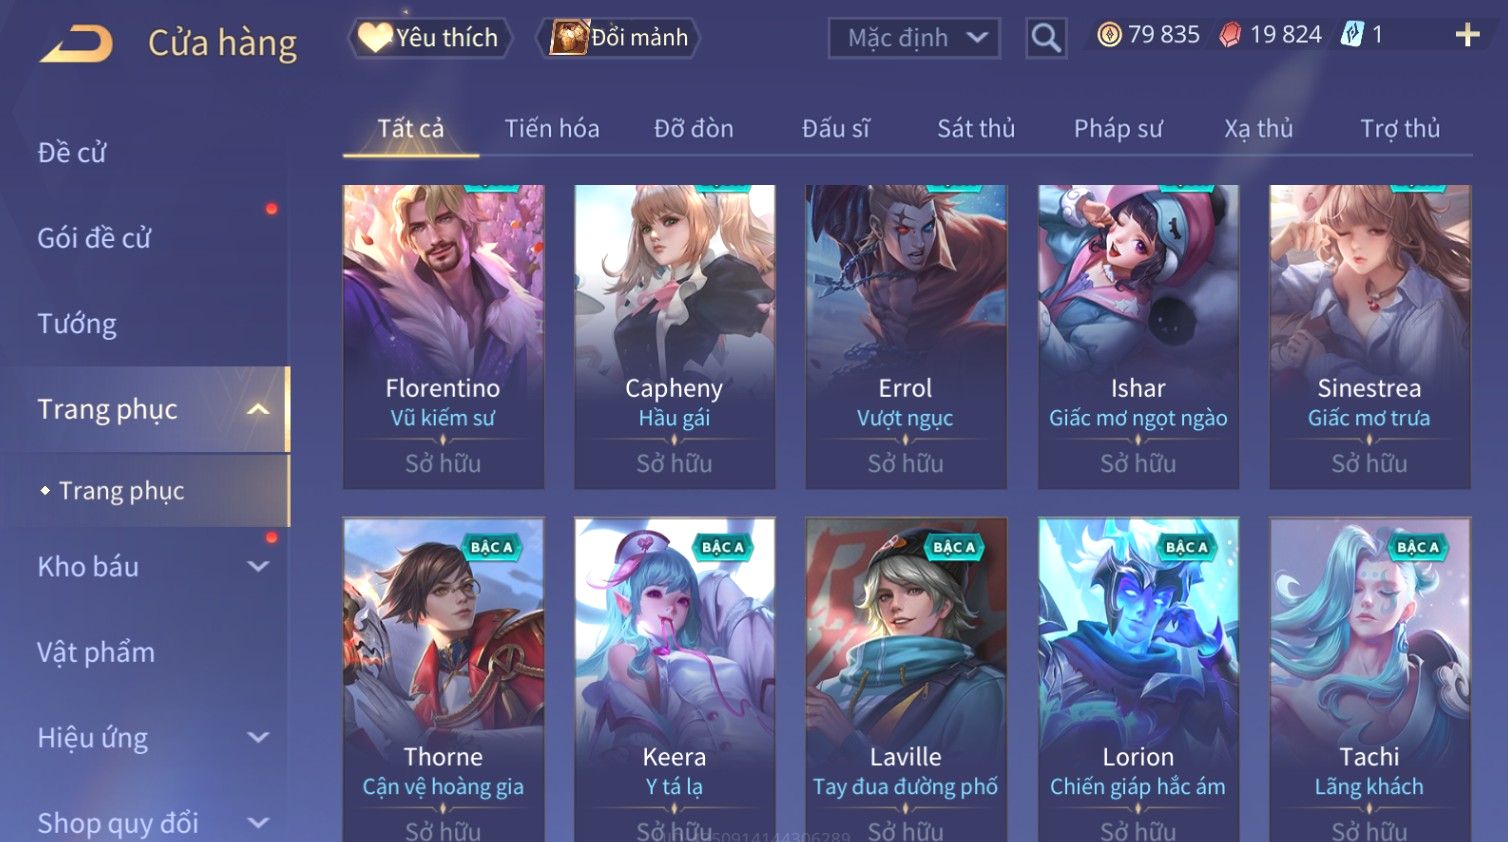This screenshot has width=1508, height=842.
Task: Go to Gói đề cử menu
Action: tap(94, 238)
